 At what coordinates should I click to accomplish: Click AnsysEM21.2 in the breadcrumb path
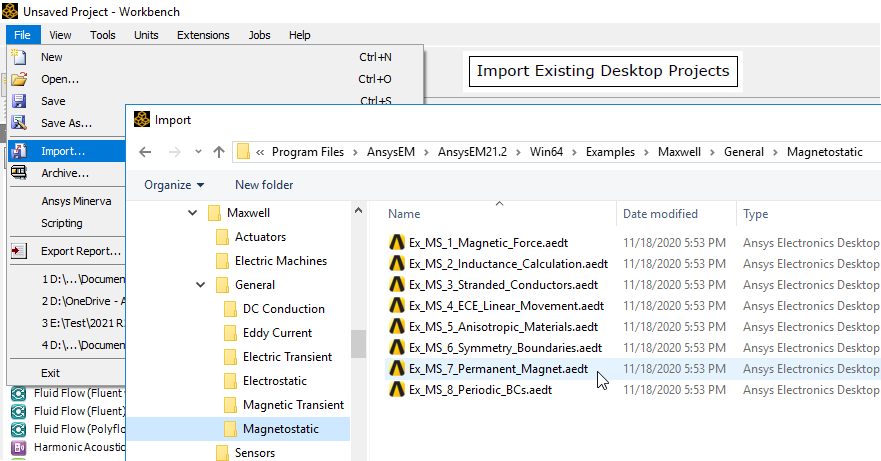(x=473, y=152)
